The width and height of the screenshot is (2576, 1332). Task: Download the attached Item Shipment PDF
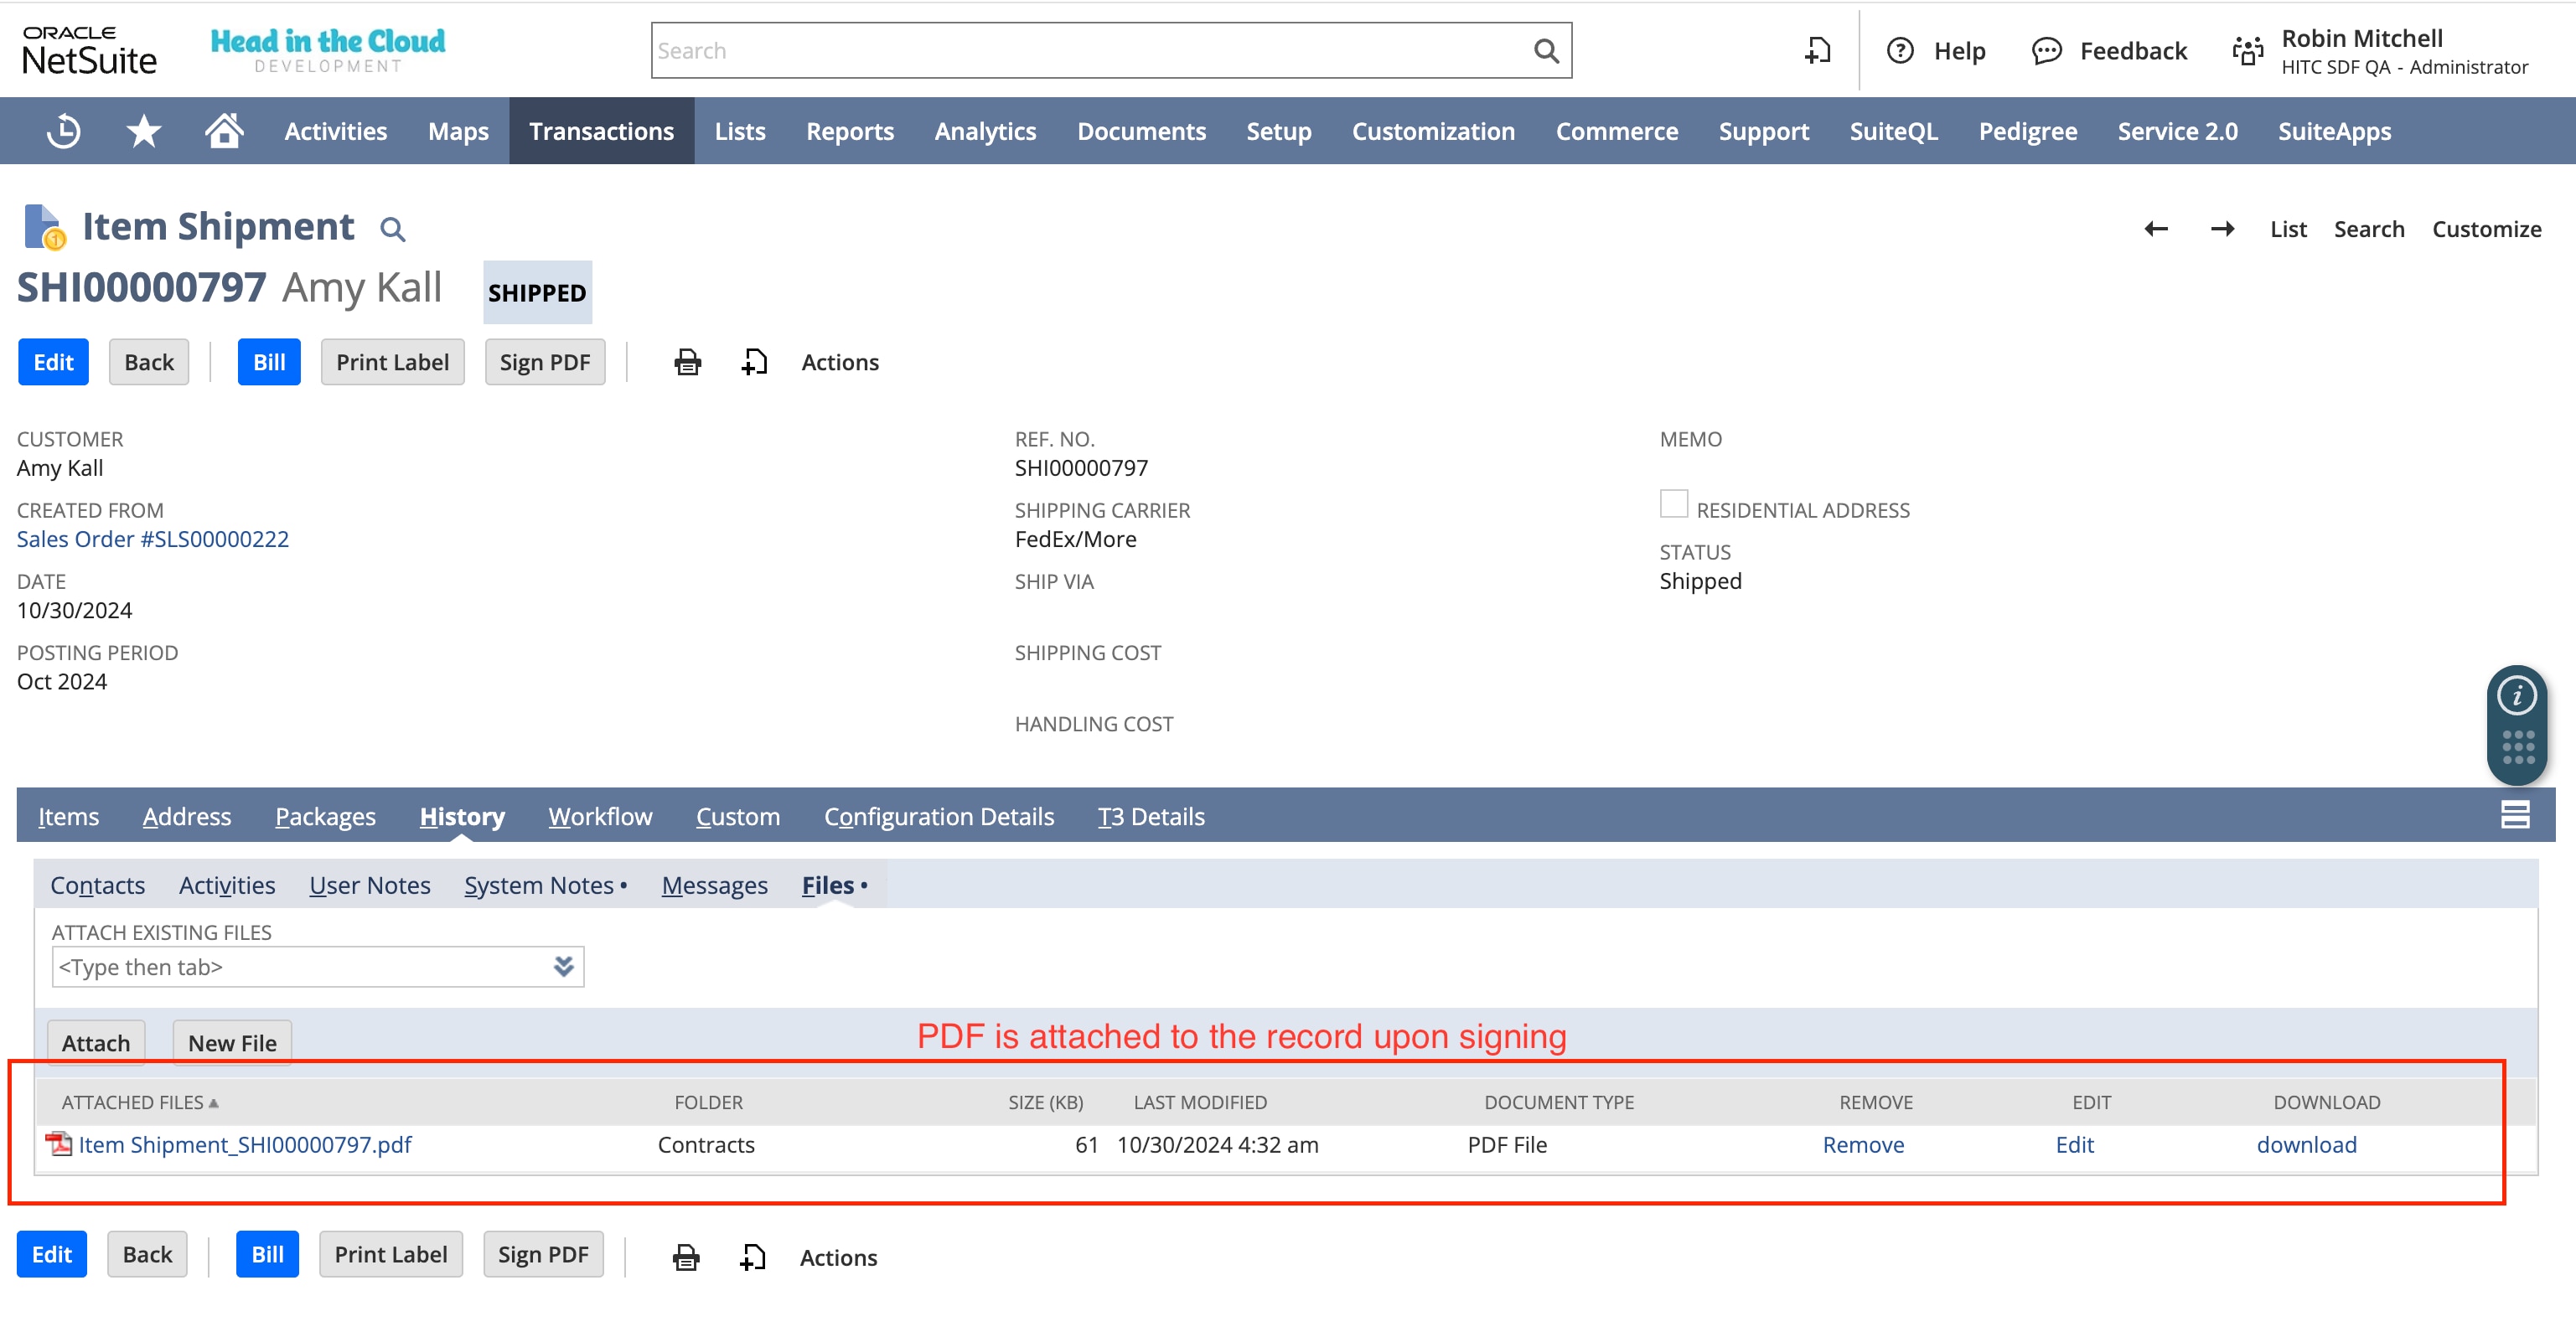2306,1145
